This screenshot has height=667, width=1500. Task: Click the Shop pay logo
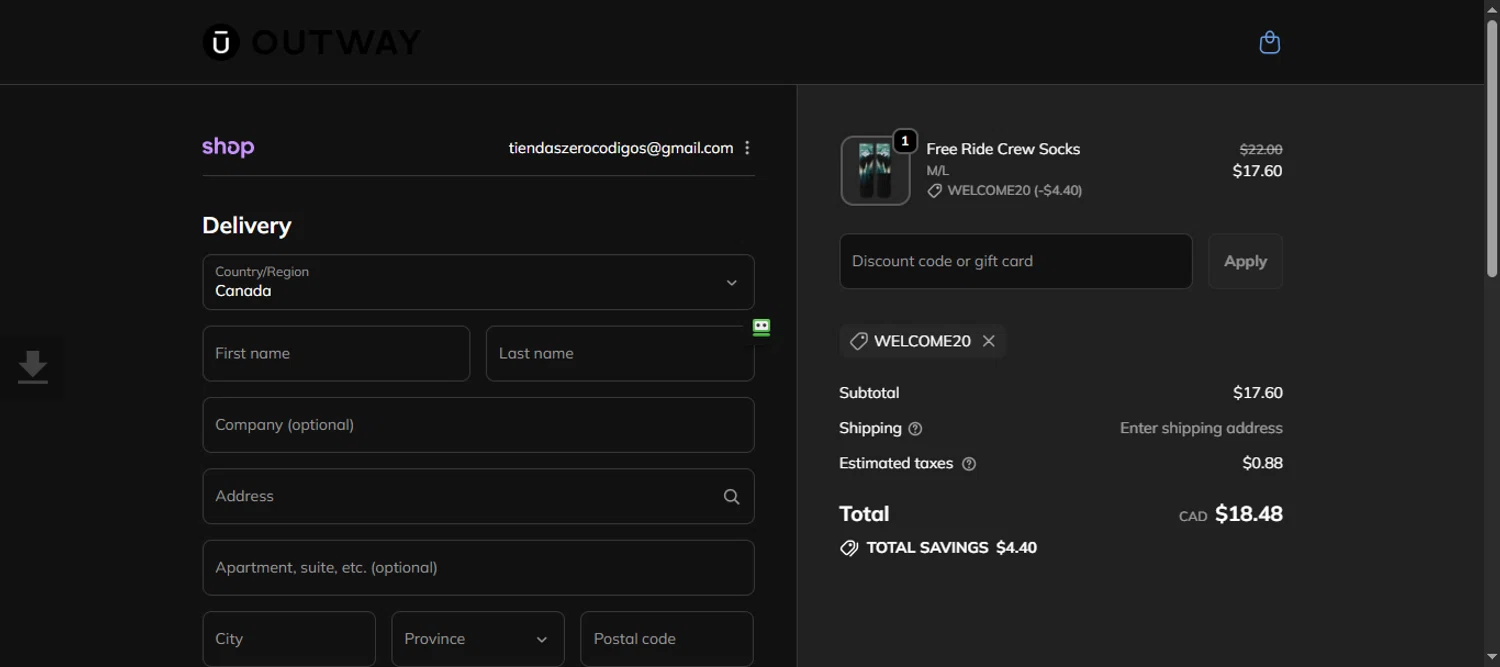[228, 147]
